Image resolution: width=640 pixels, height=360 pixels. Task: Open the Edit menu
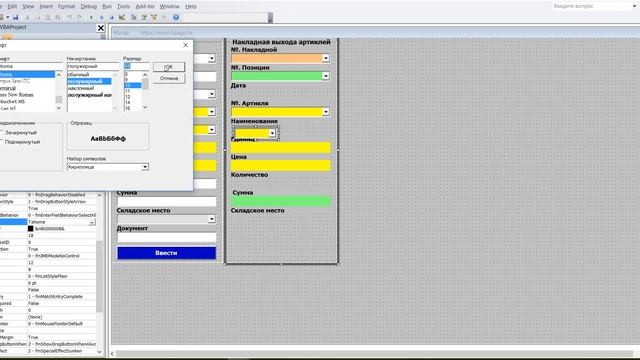click(x=12, y=7)
